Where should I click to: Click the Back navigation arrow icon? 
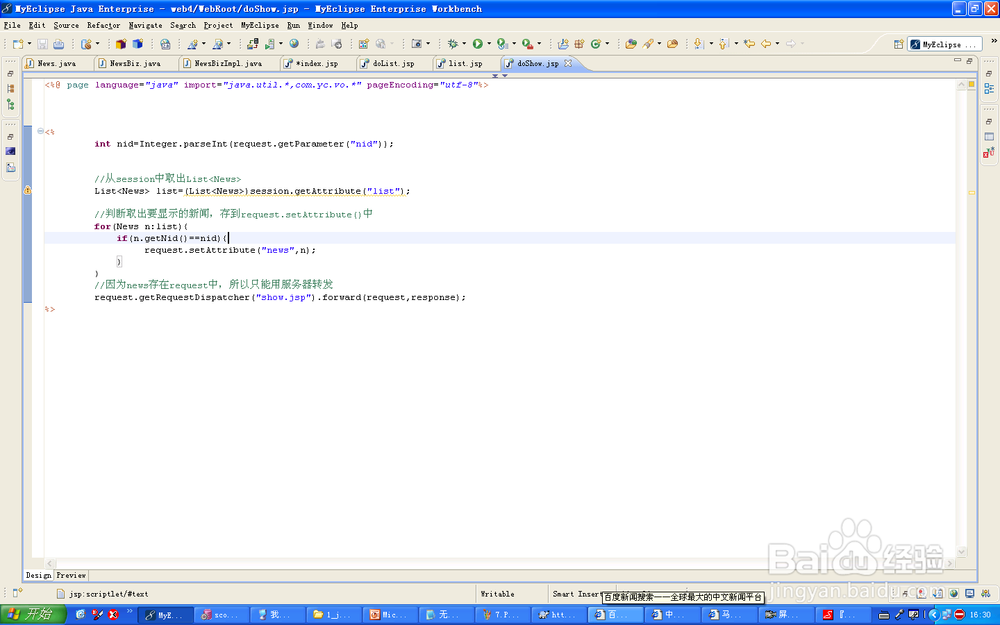pyautogui.click(x=766, y=44)
